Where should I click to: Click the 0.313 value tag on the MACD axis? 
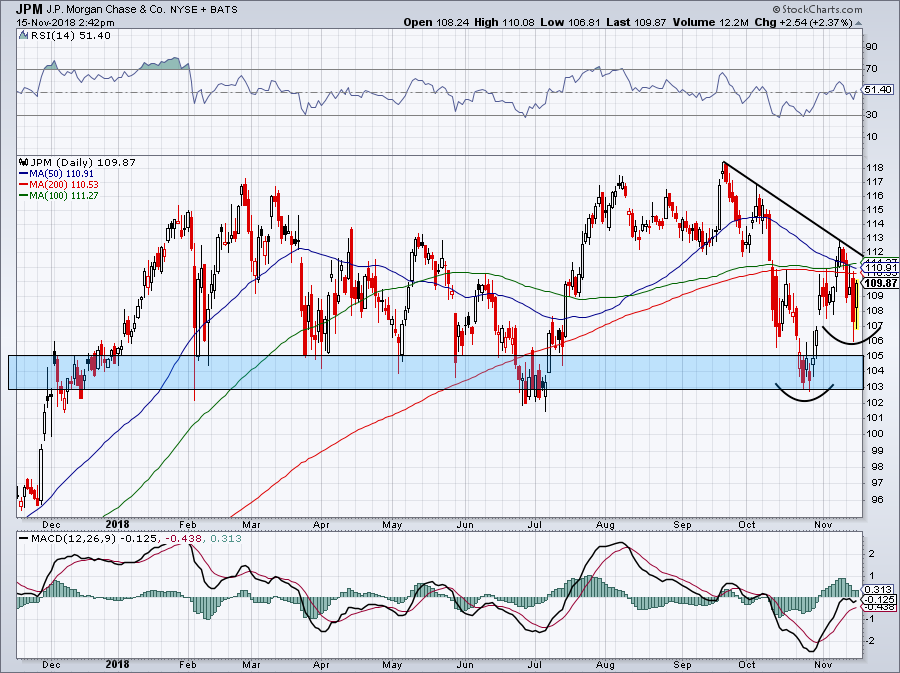click(878, 590)
